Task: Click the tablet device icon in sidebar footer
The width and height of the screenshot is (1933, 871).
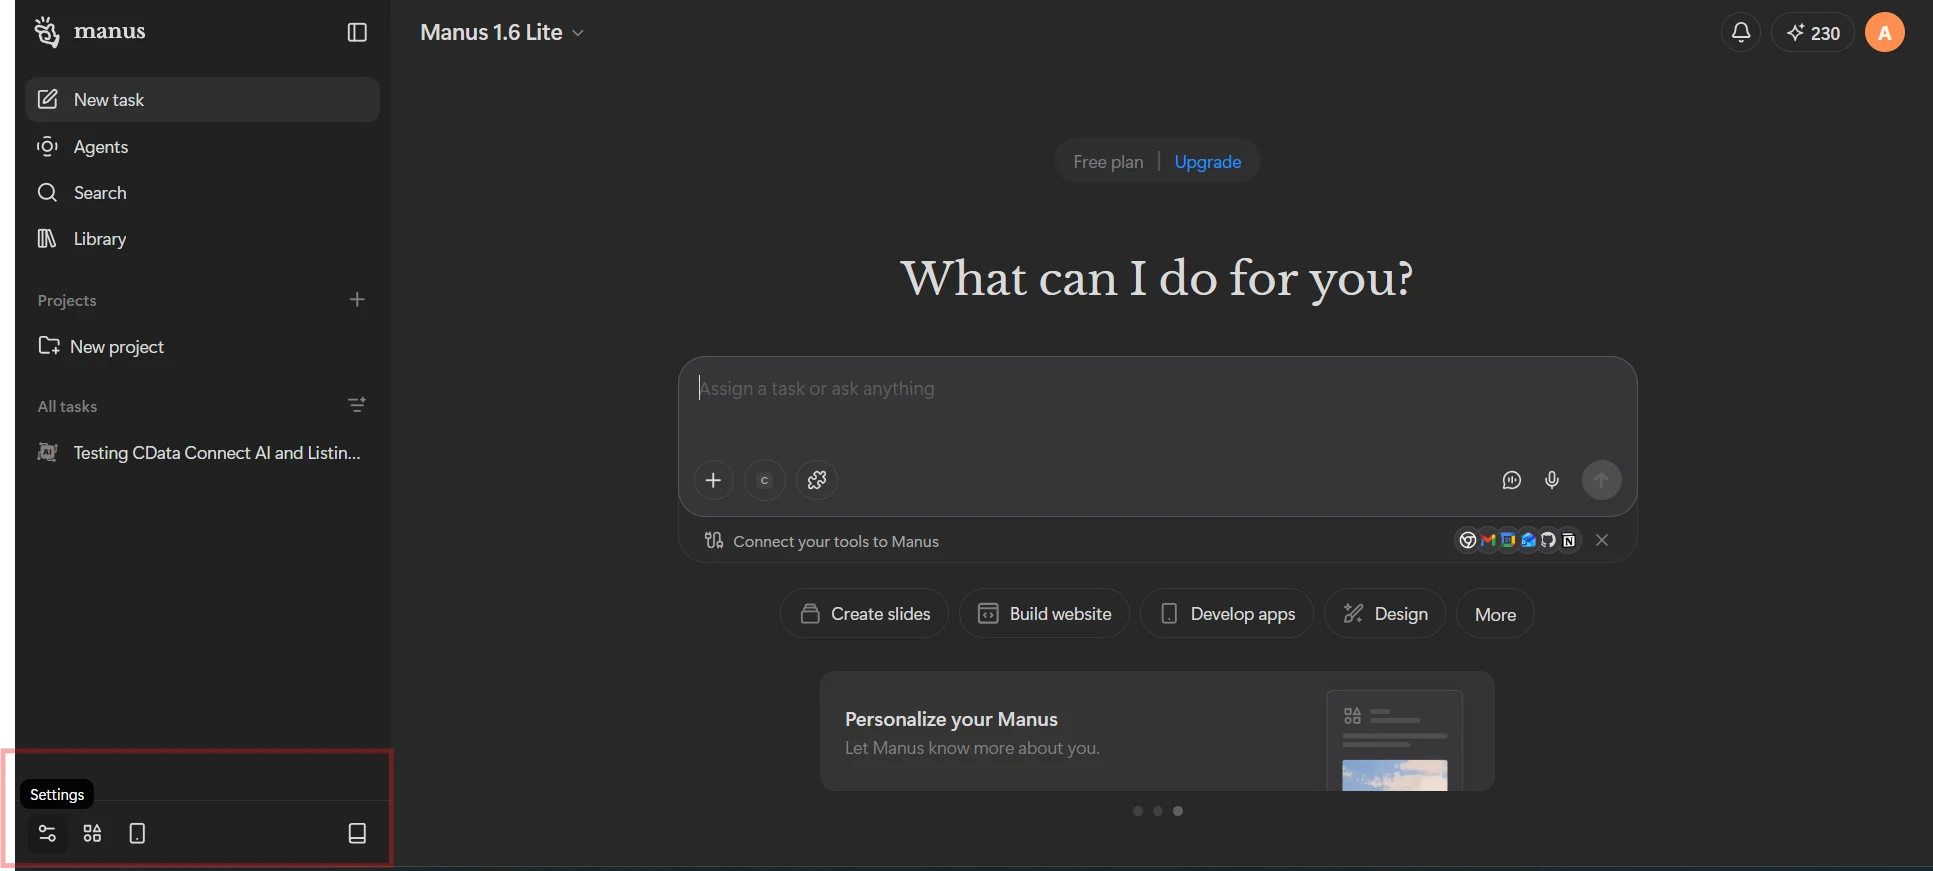Action: click(138, 833)
